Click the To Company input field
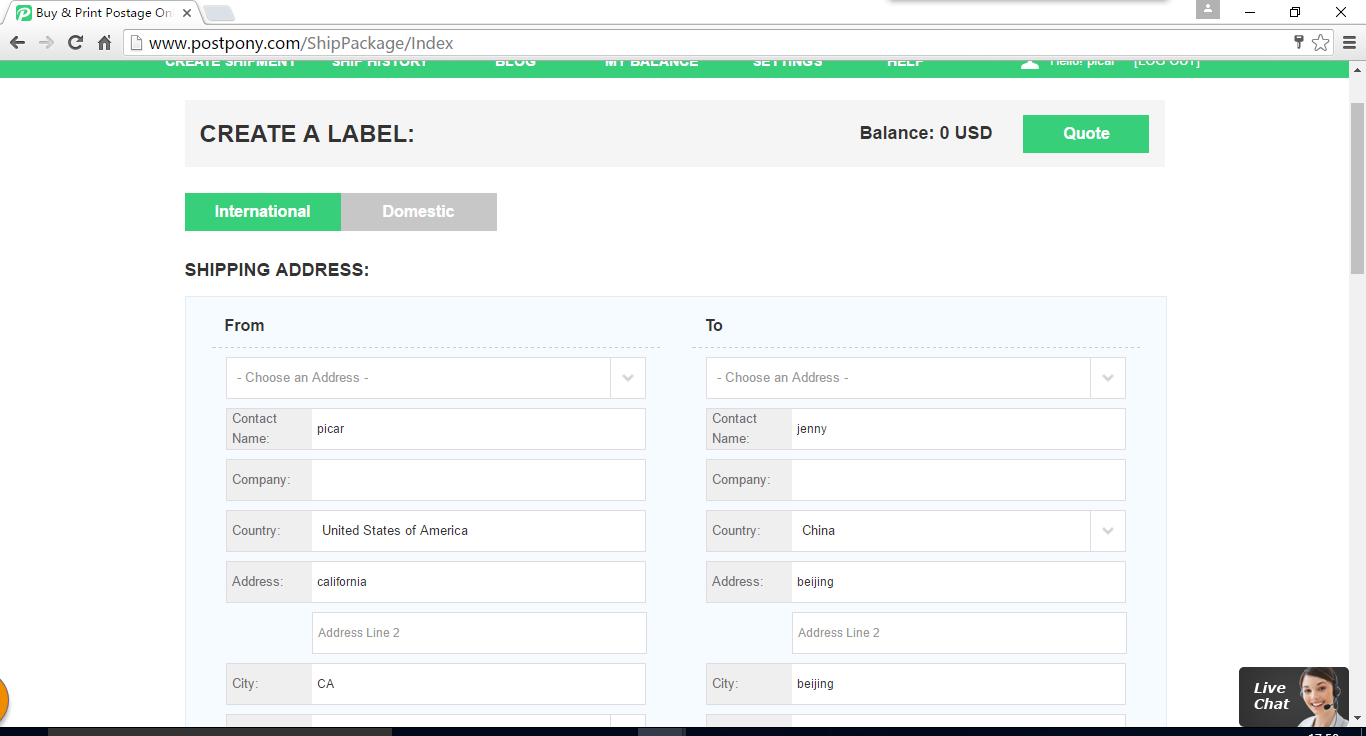Screen dimensions: 1366x736 (x=958, y=480)
